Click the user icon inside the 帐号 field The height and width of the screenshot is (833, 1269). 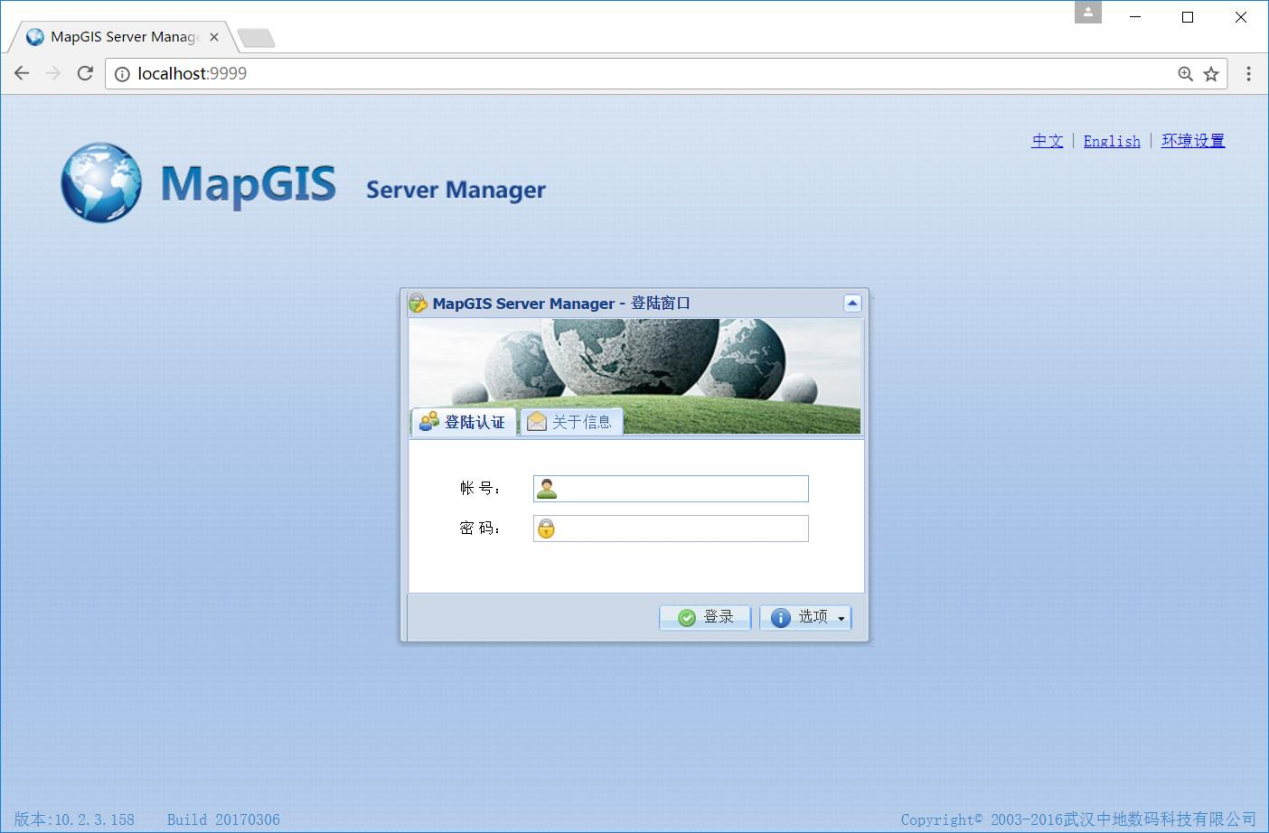pyautogui.click(x=545, y=488)
